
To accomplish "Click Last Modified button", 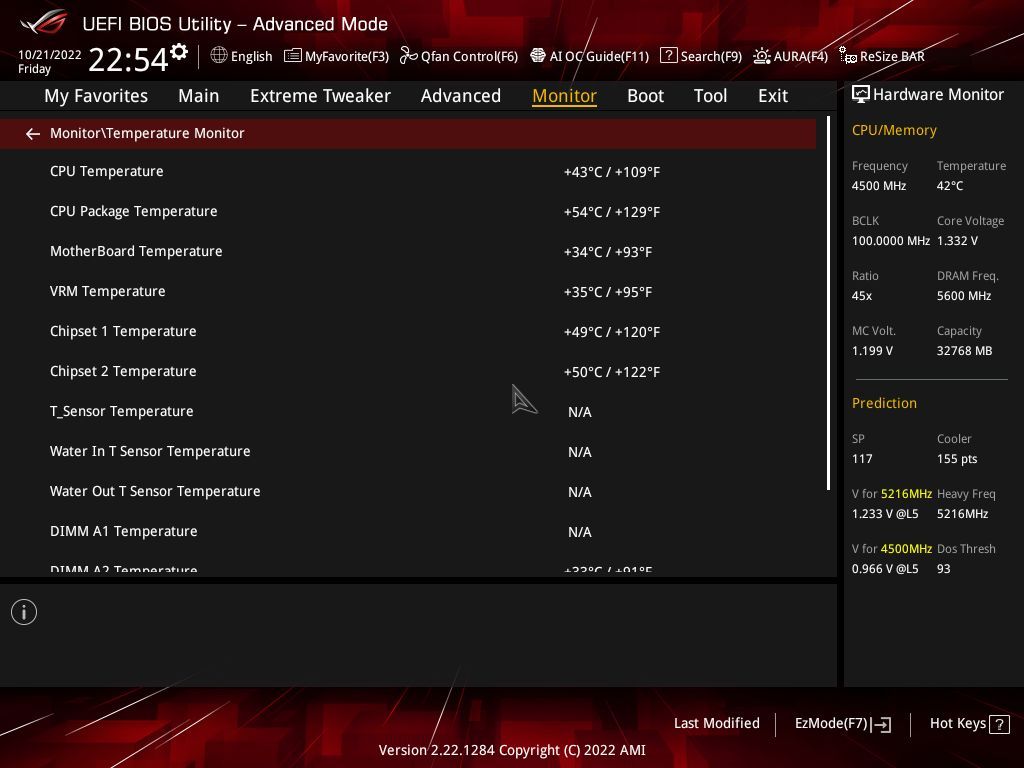I will (716, 724).
